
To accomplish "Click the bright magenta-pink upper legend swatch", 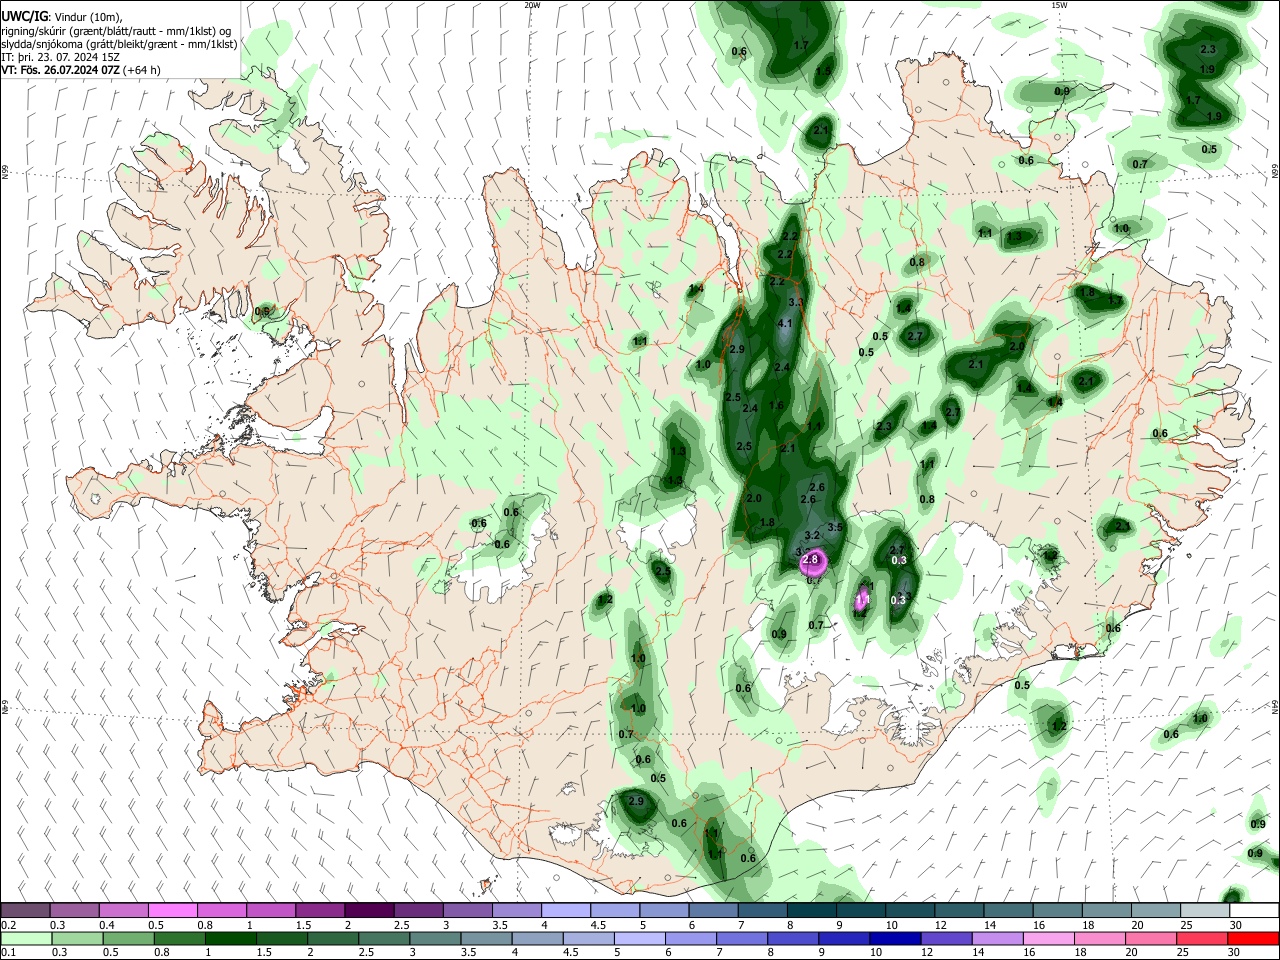I will pos(172,910).
